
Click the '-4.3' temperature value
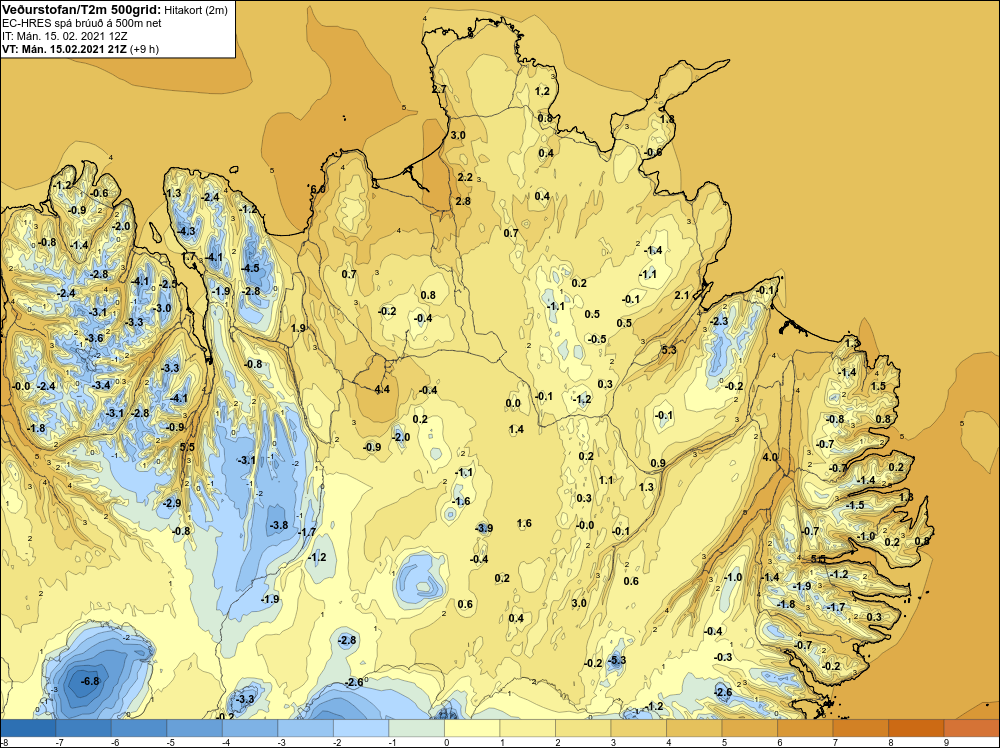coord(186,231)
